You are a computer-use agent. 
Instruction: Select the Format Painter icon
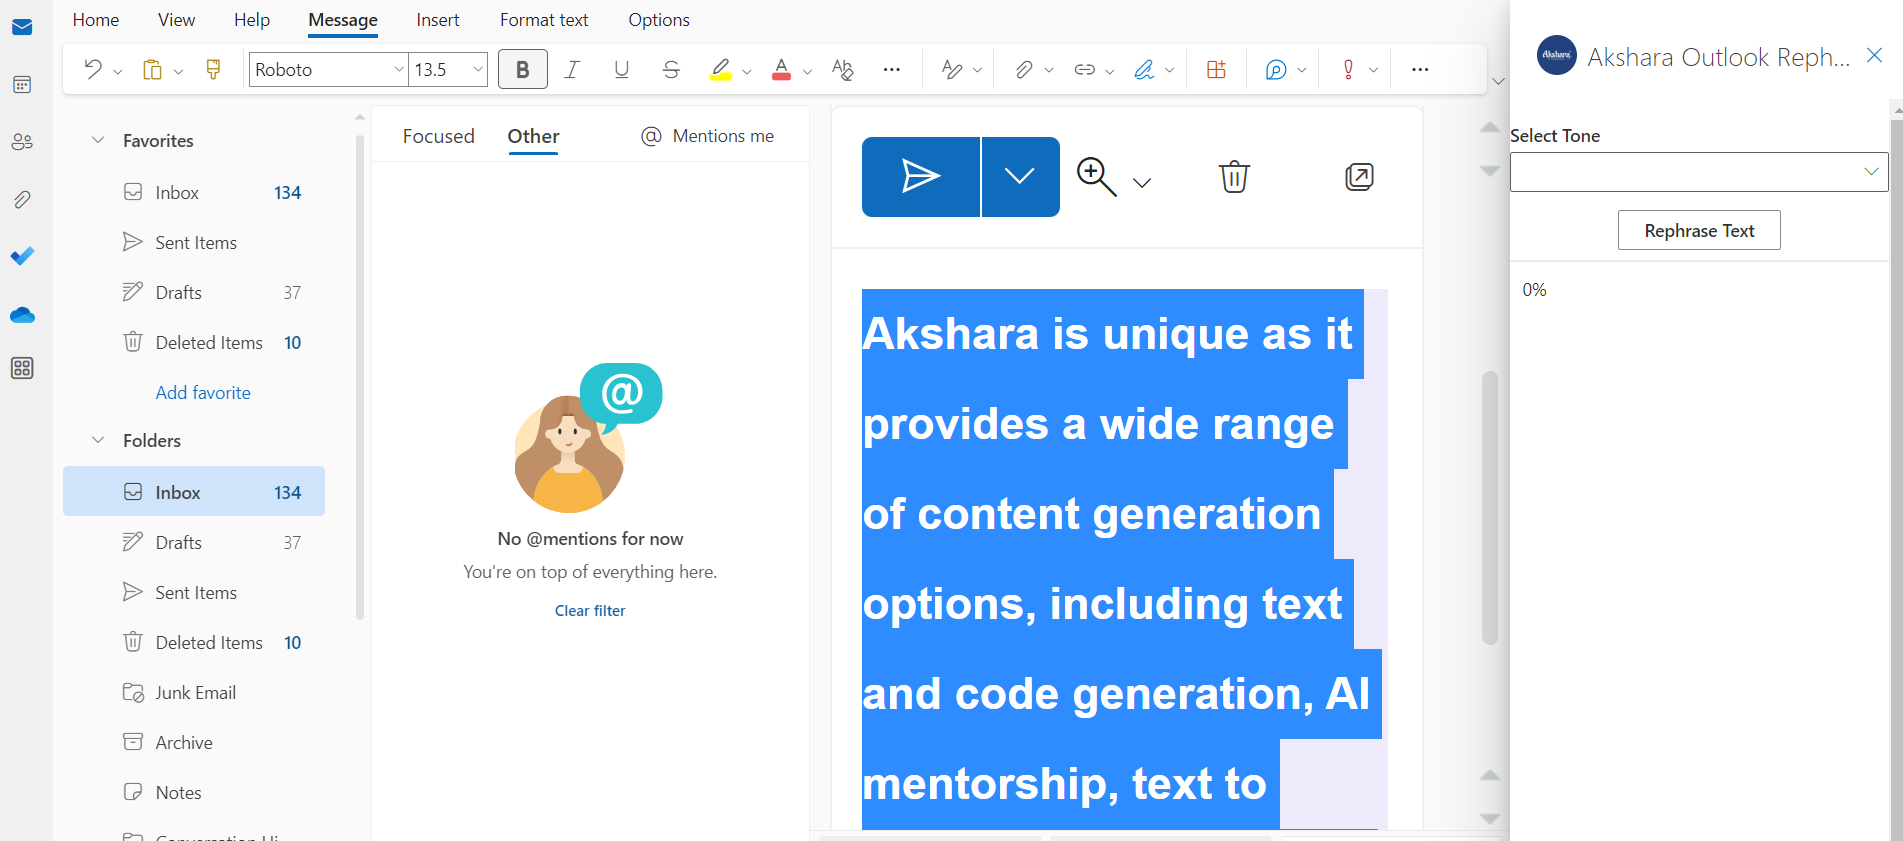(x=213, y=69)
